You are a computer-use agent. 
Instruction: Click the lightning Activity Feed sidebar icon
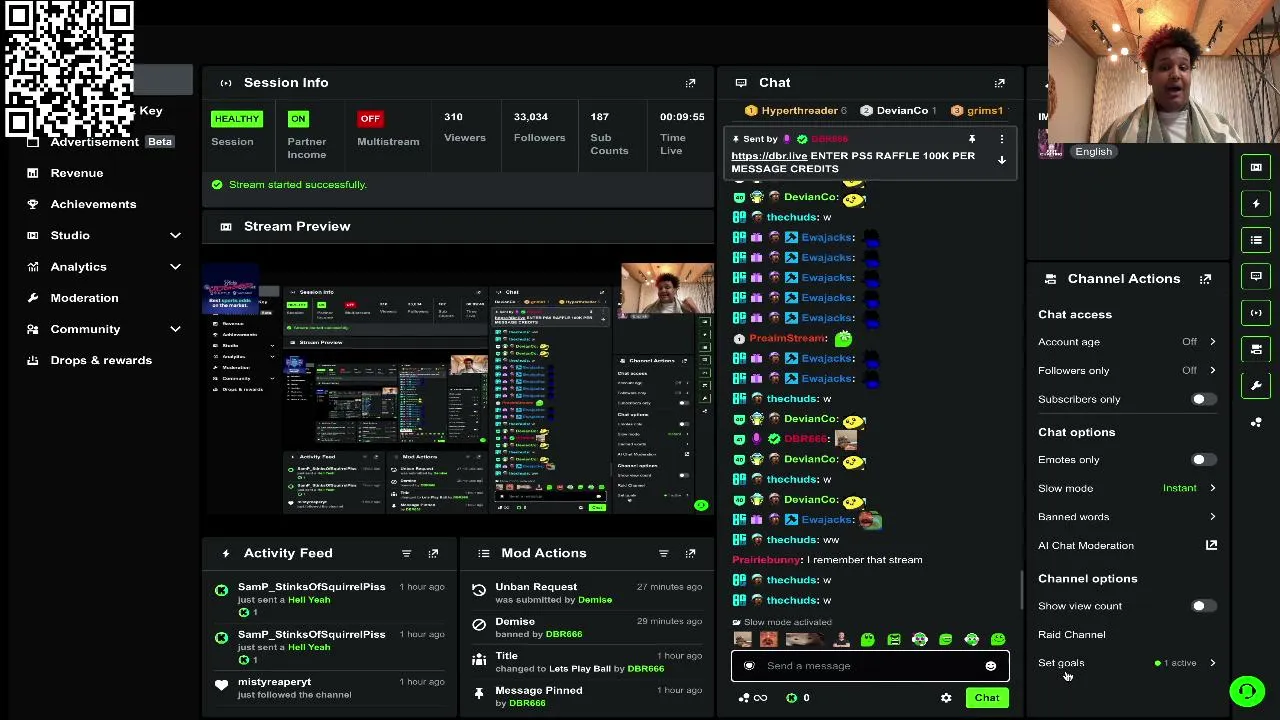1256,204
